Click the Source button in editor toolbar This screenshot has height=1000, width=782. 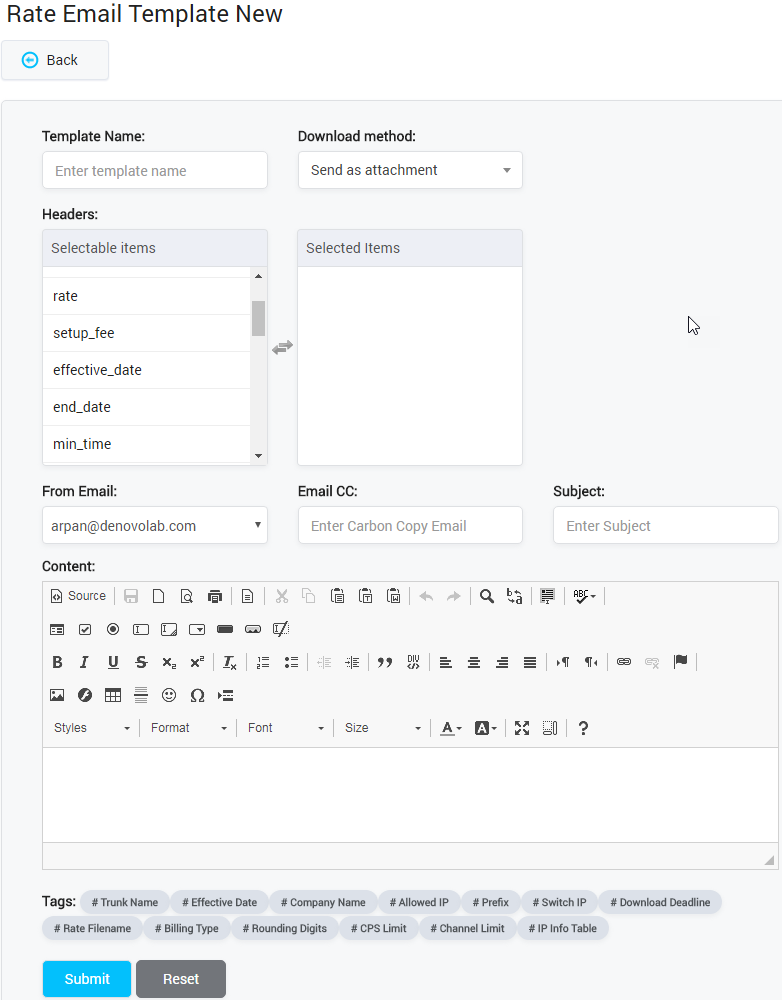tap(78, 596)
